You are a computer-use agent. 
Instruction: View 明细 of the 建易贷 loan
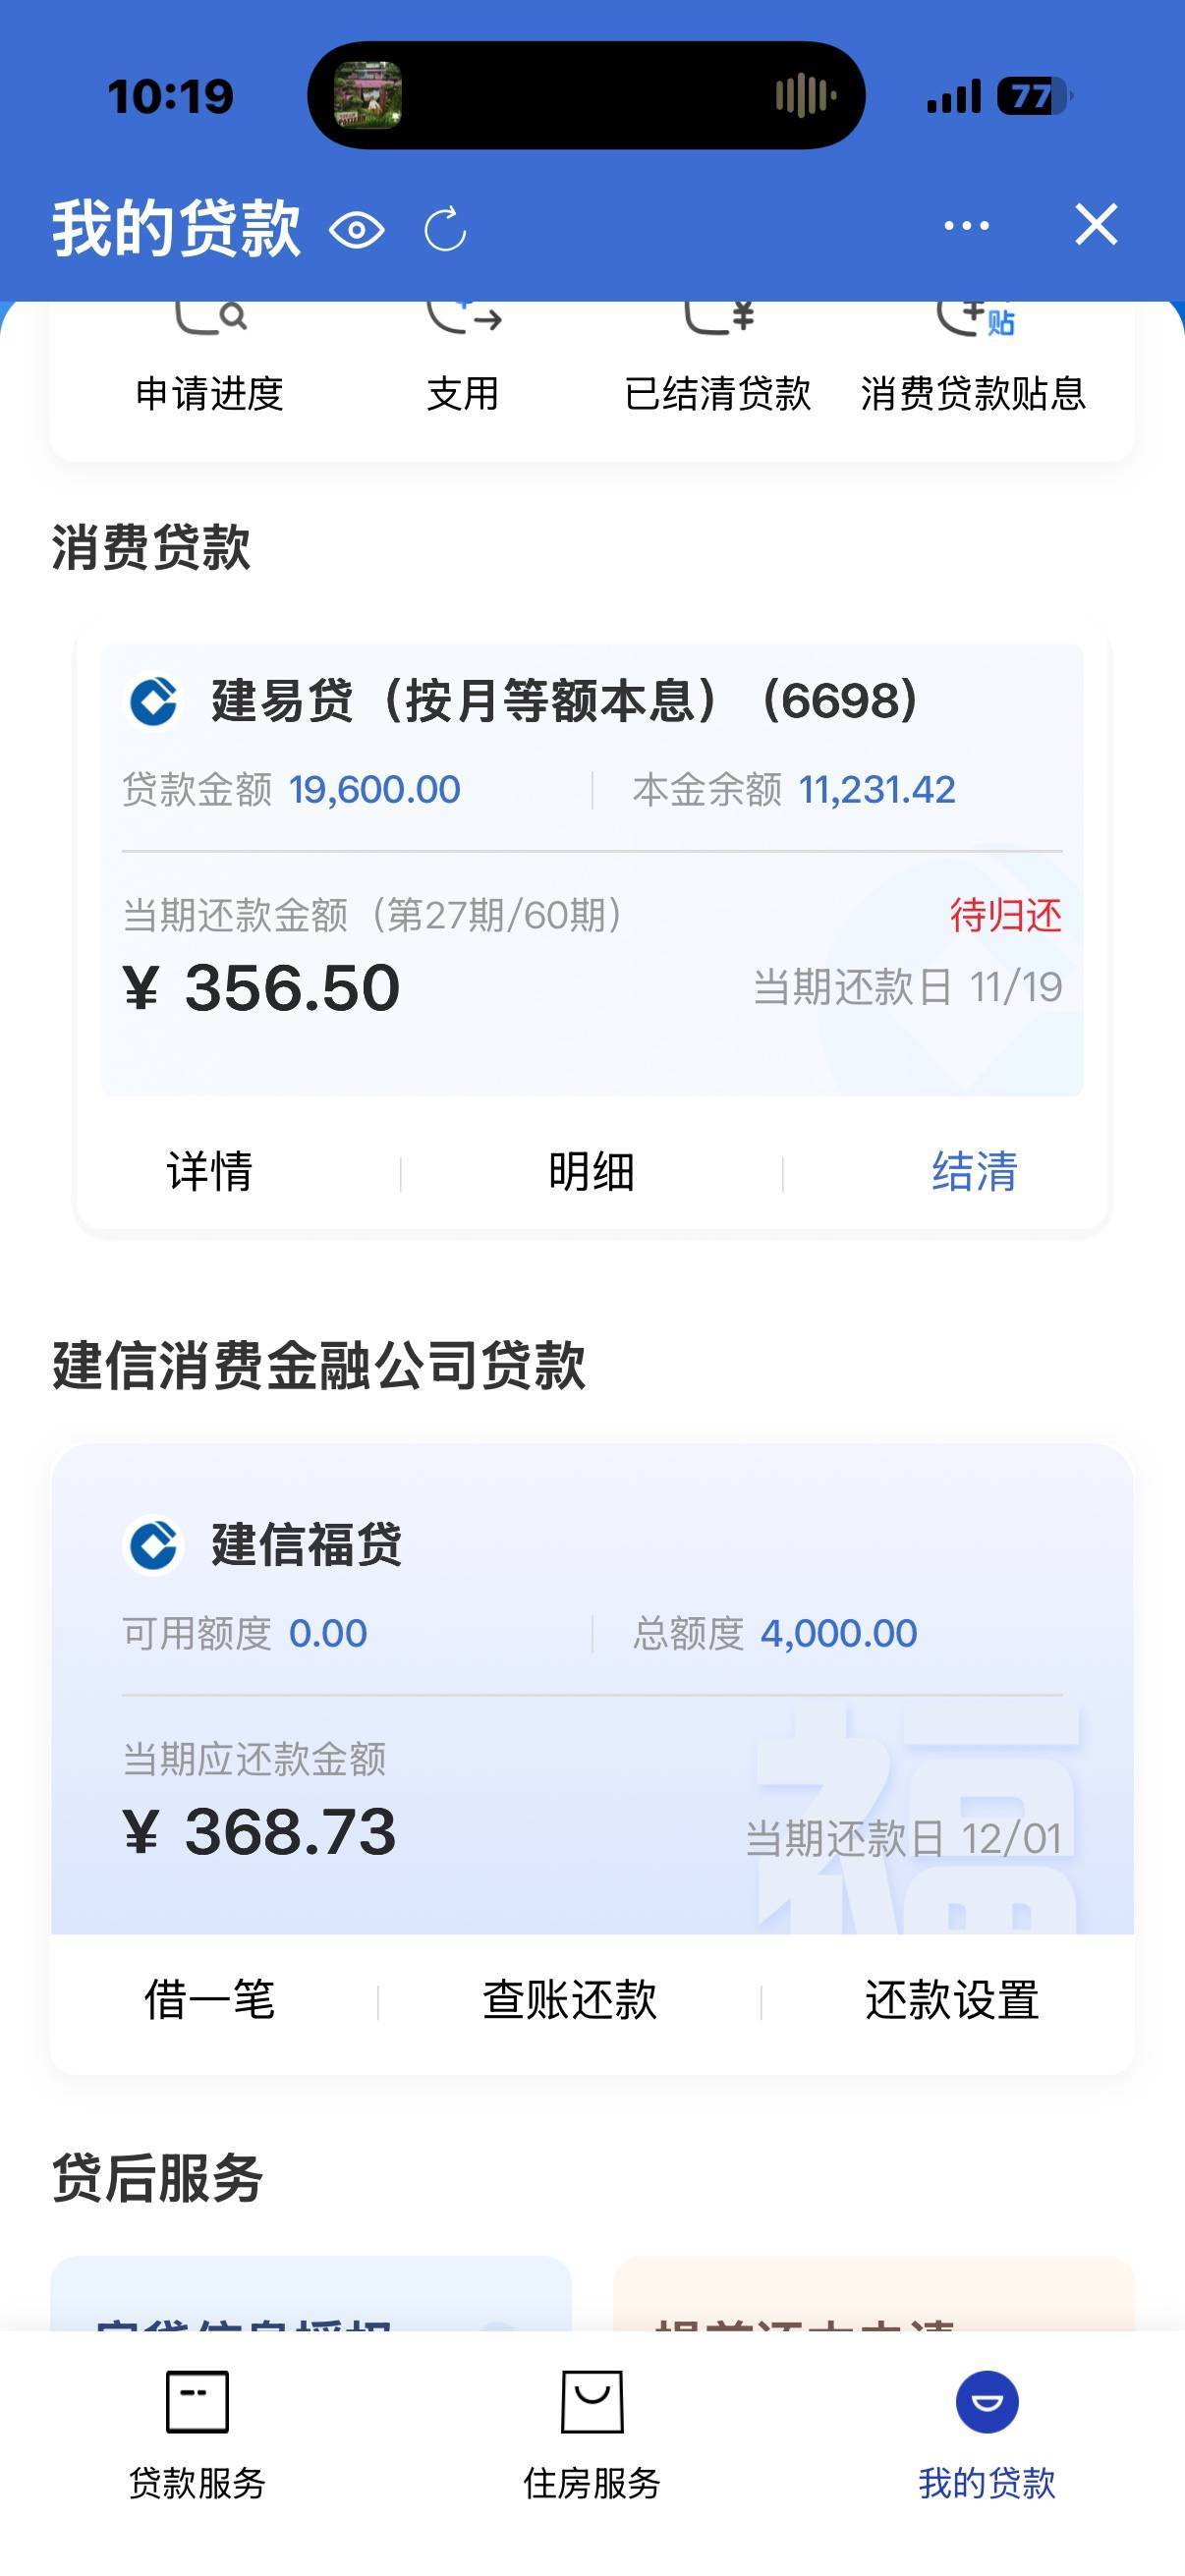pos(591,1171)
